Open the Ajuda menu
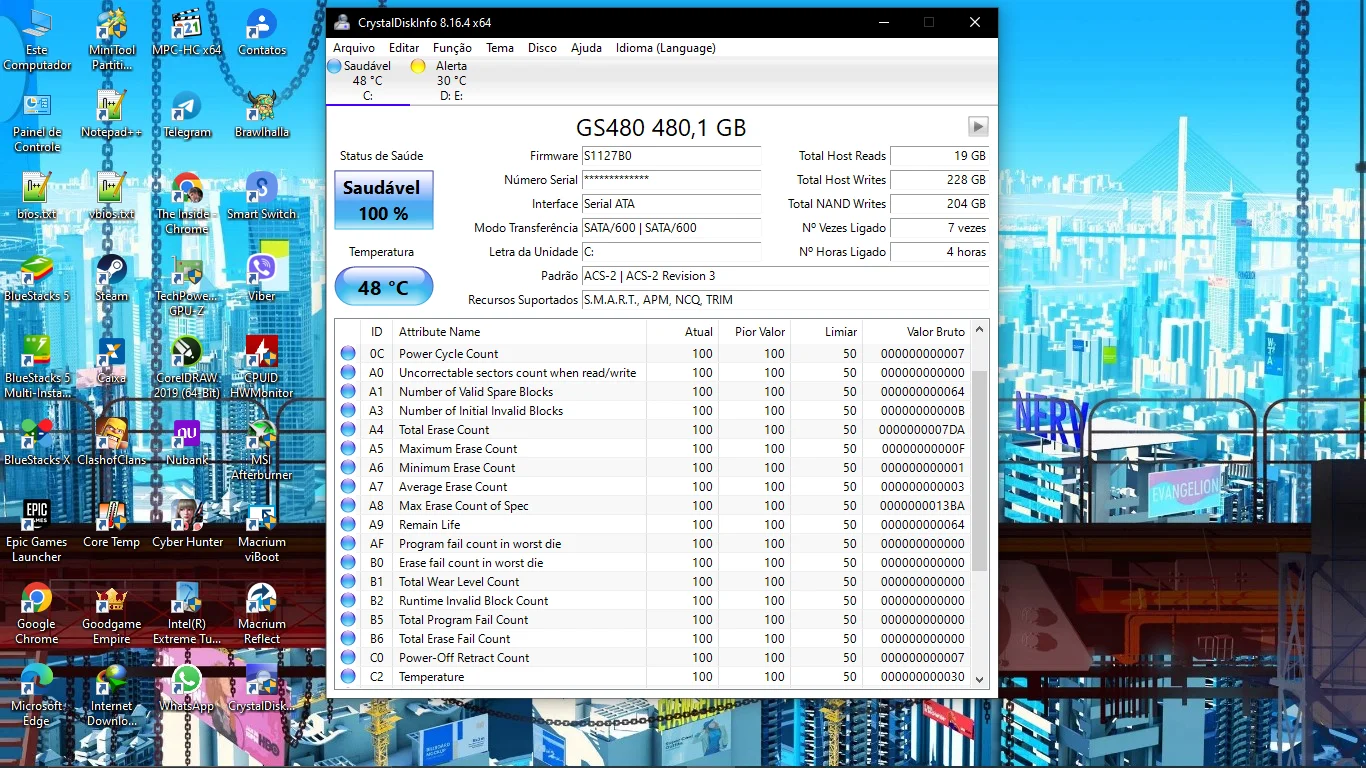 click(x=586, y=48)
